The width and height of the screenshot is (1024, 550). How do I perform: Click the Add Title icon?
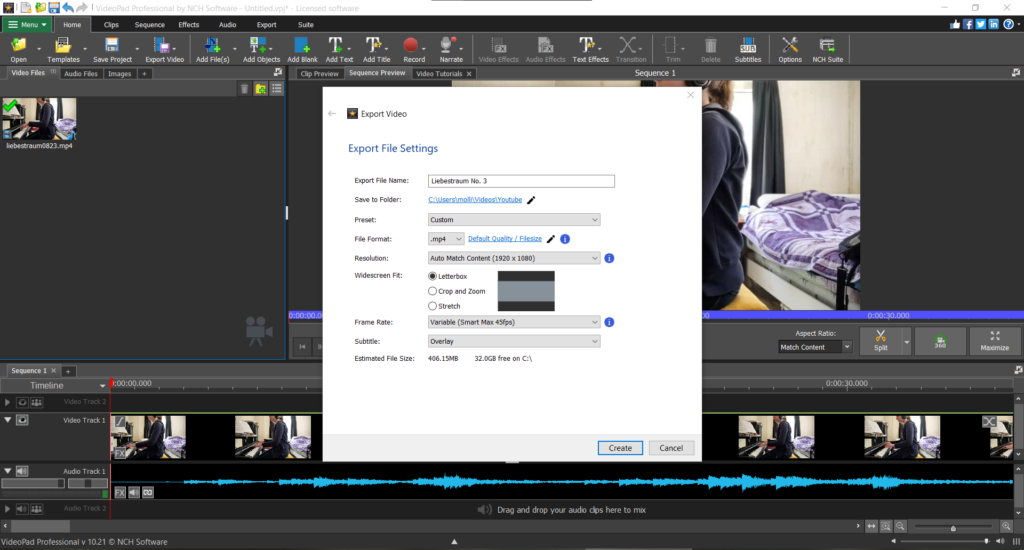pos(377,48)
